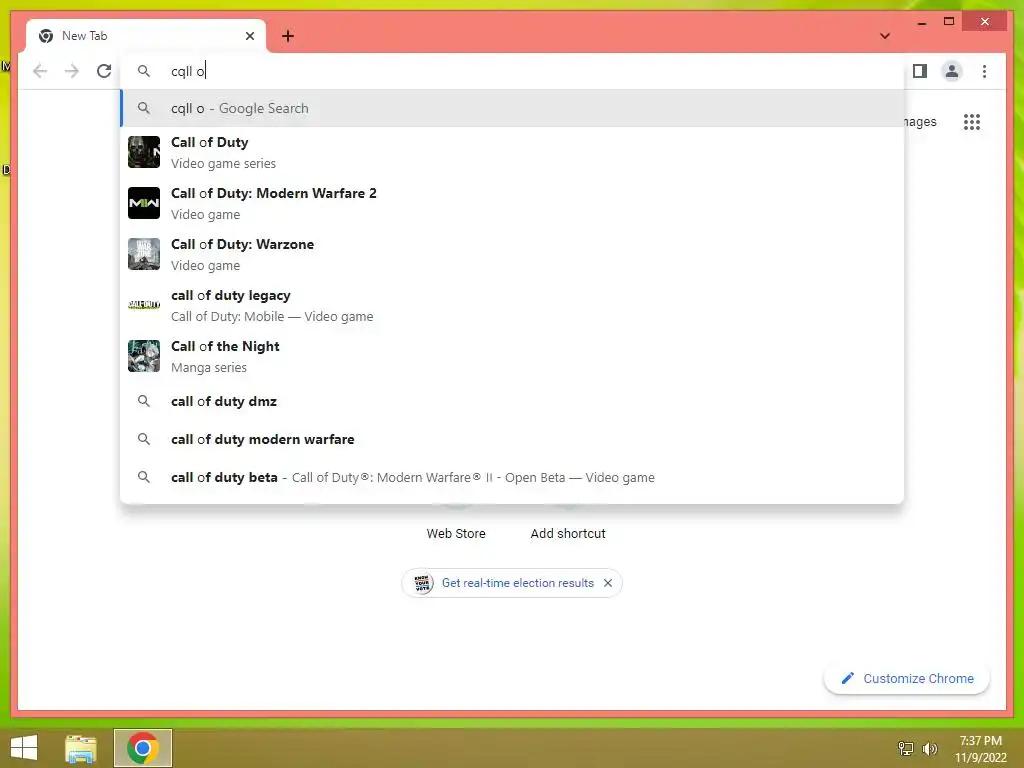1024x768 pixels.
Task: Minimize the Chrome window
Action: pos(921,22)
